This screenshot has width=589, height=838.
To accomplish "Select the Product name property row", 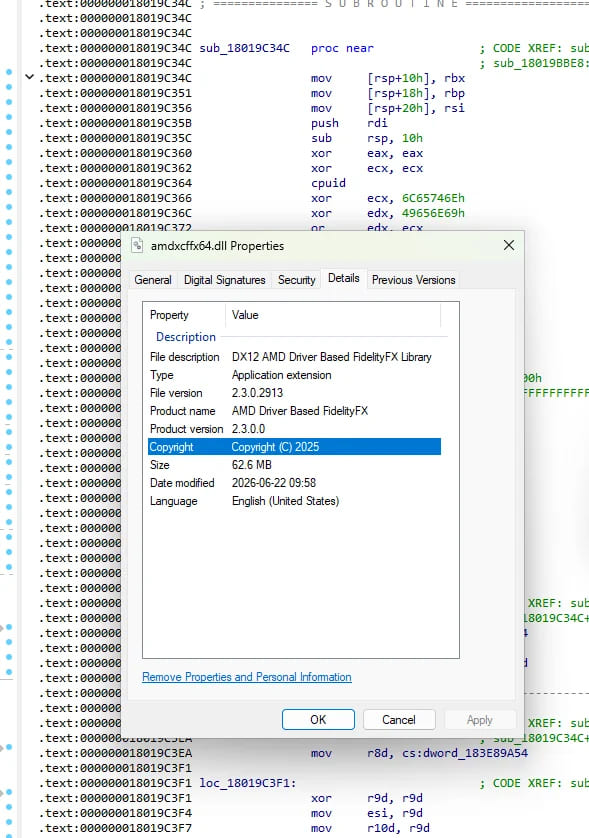I will pos(294,410).
